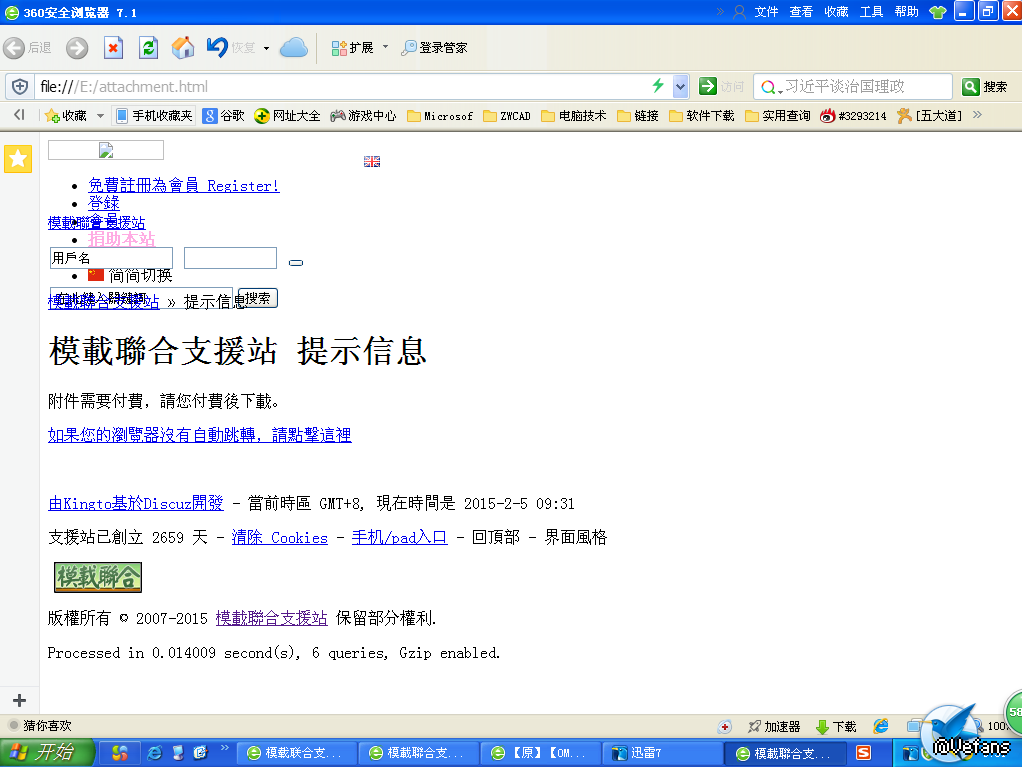Open the 实用查询 bookmark folder

pos(778,116)
